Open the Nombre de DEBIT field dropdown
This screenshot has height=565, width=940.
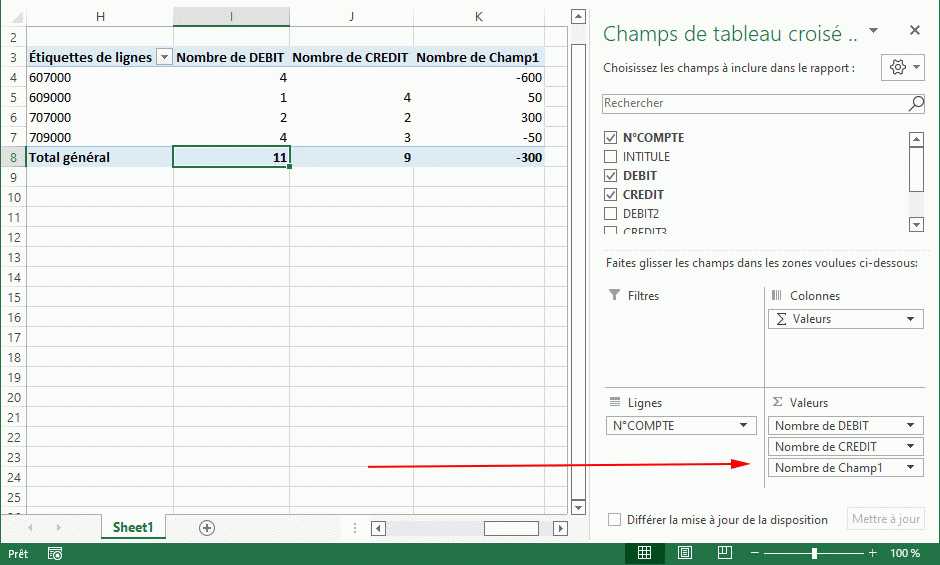coord(911,425)
